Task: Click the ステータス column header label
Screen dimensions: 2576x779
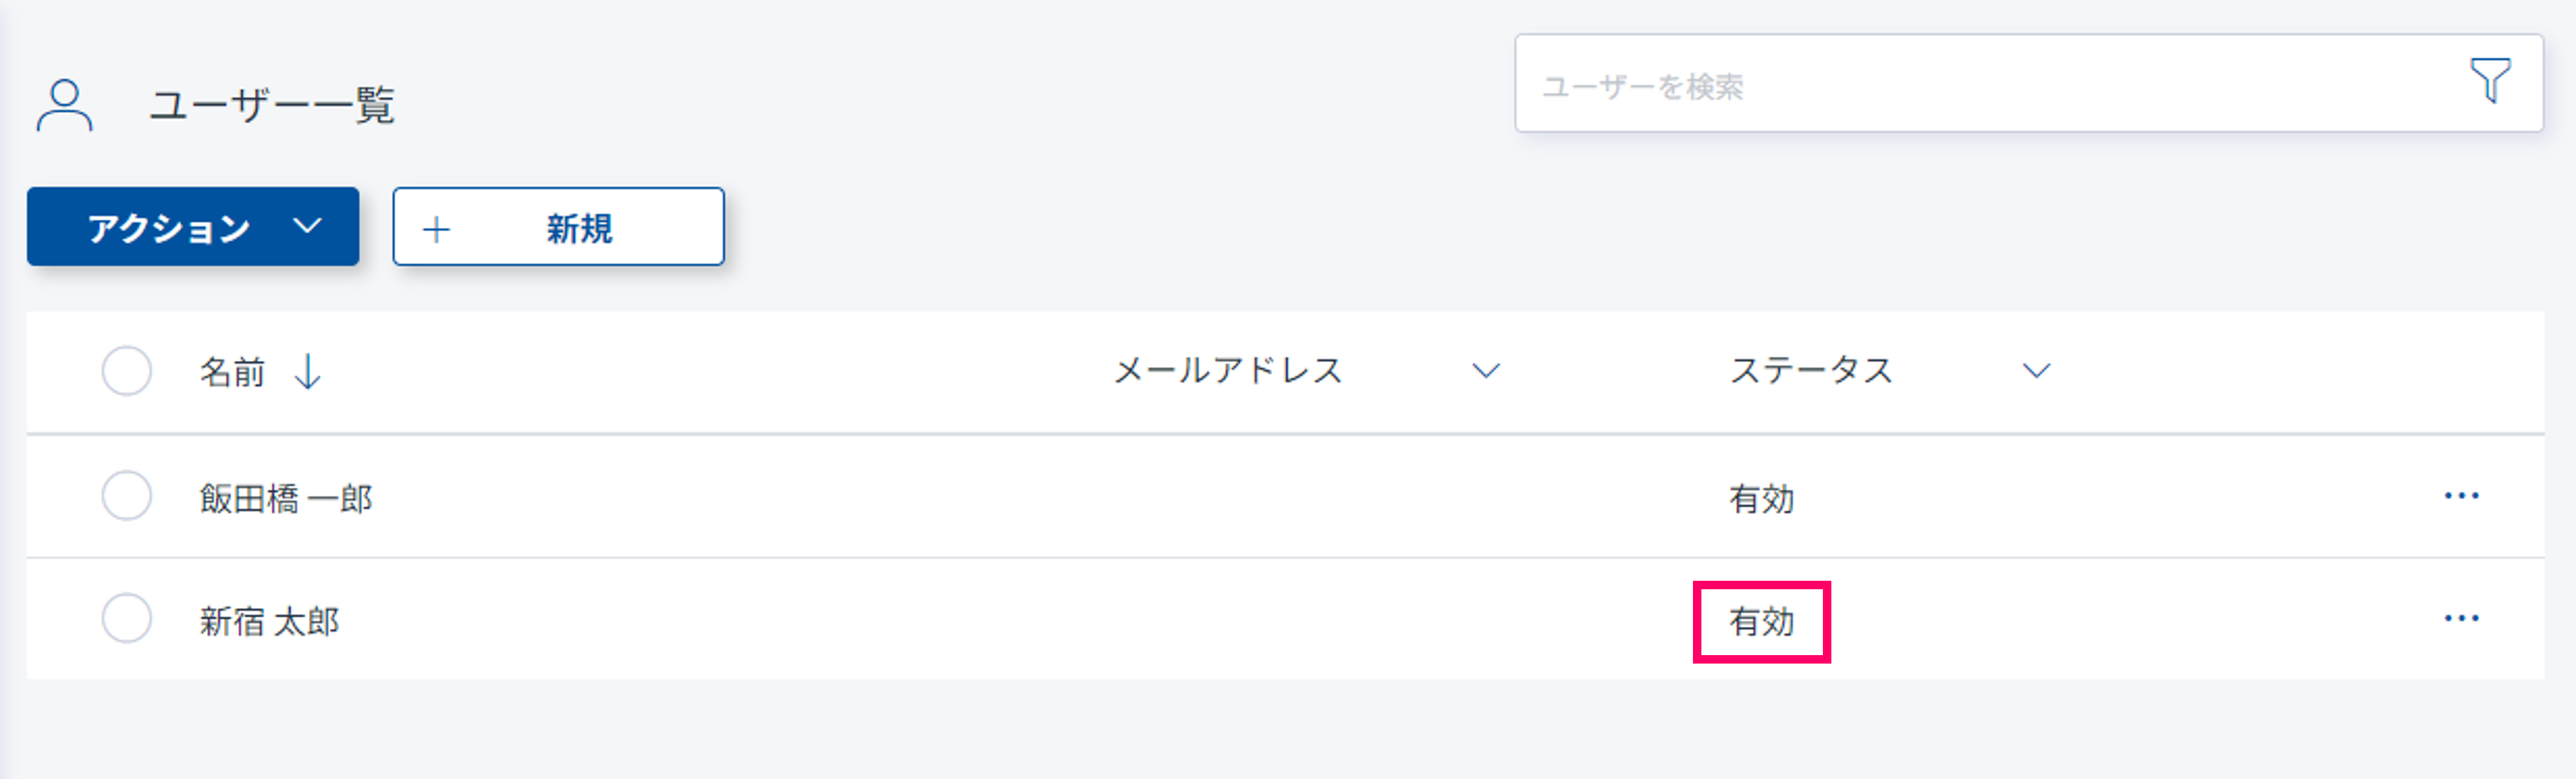Action: point(1811,371)
